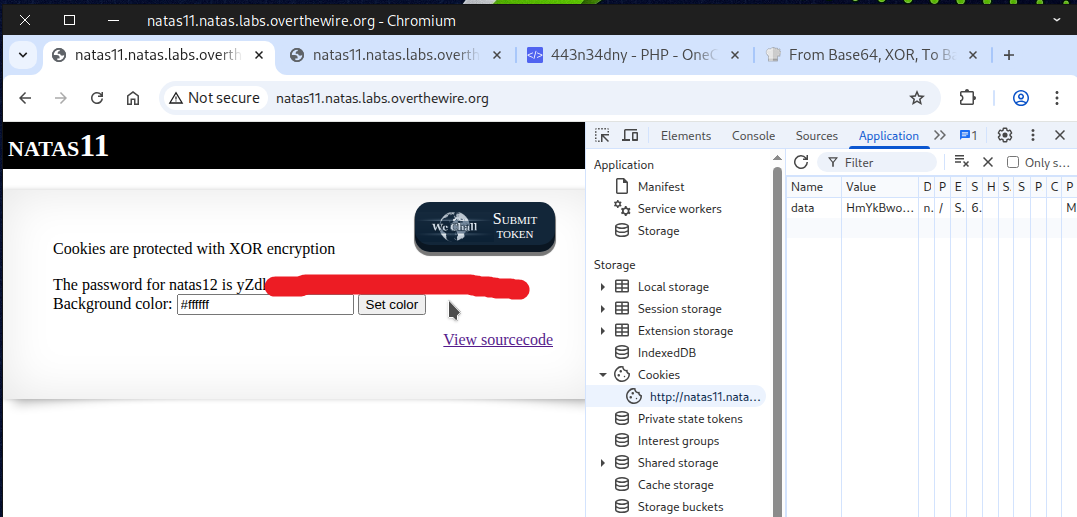Screen dimensions: 1077x517
Task: Open the DevTools issues counter
Action: tap(968, 135)
